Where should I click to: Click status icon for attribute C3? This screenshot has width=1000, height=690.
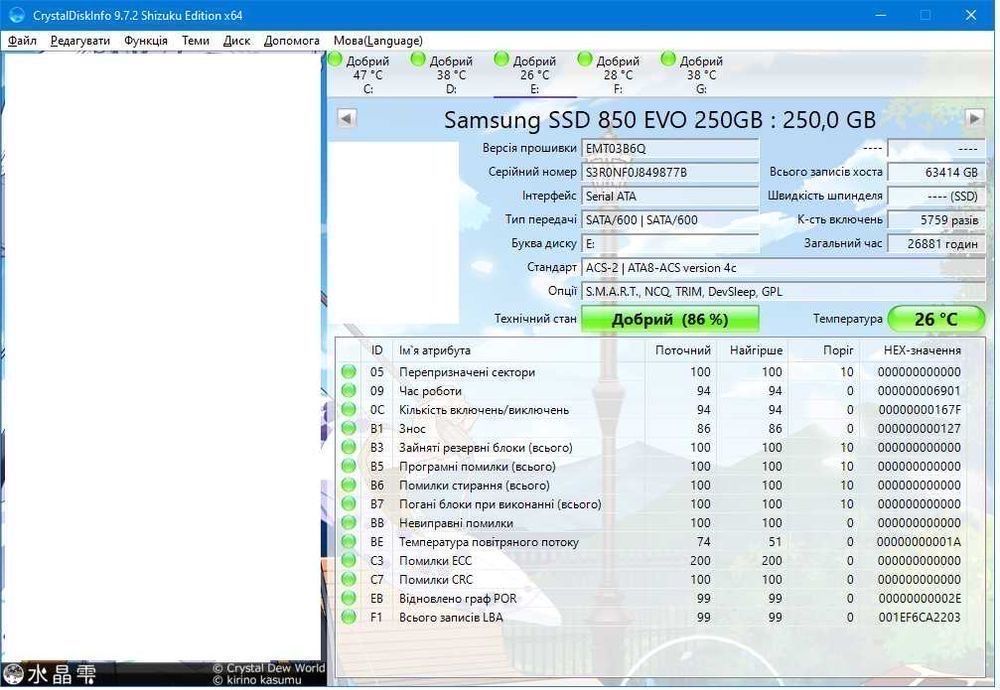pos(348,560)
